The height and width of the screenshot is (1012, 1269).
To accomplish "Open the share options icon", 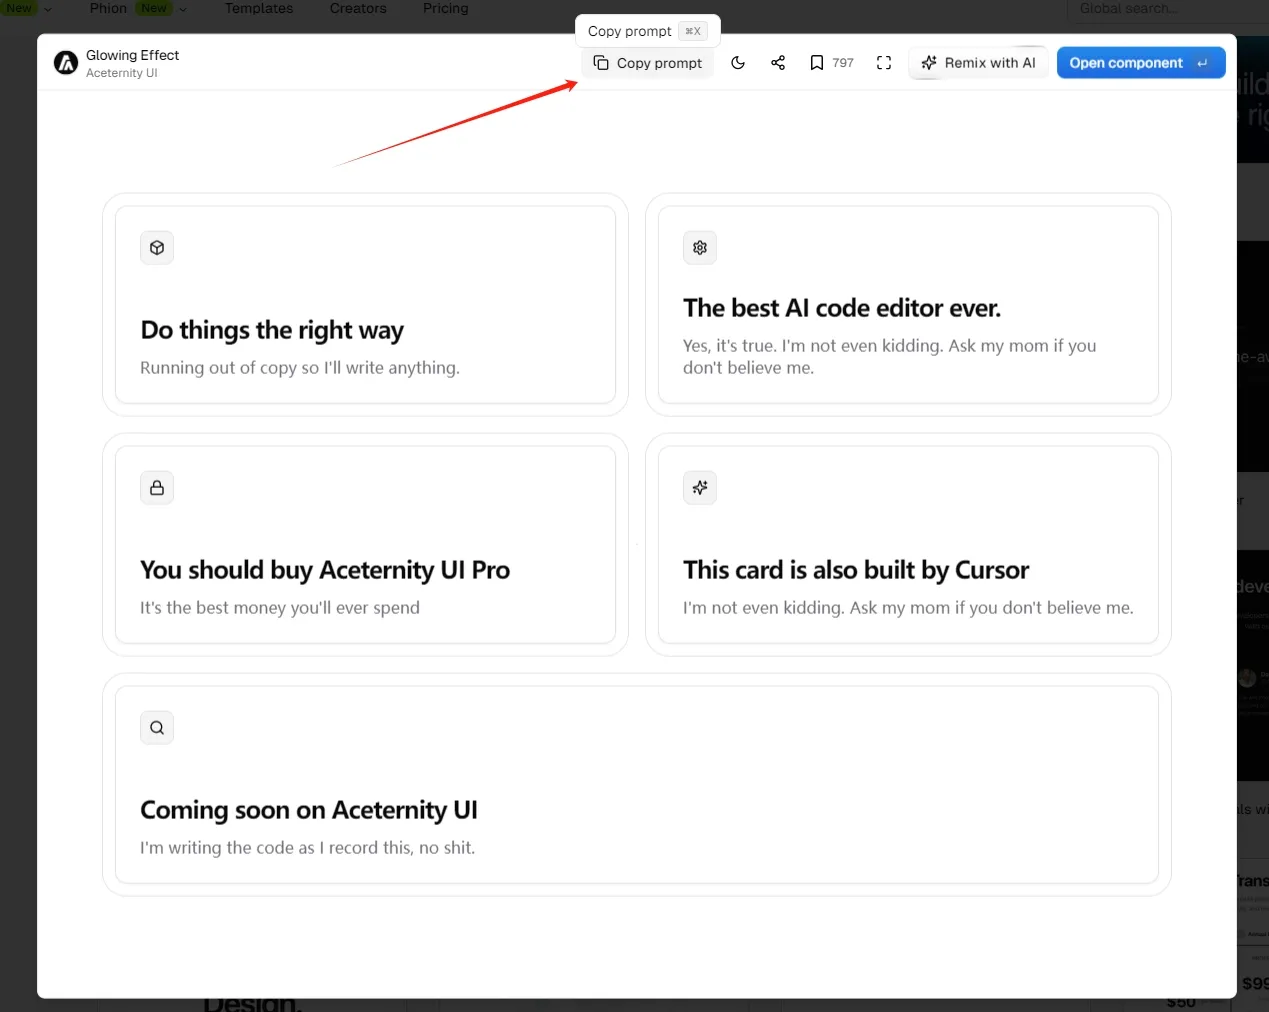I will [x=778, y=63].
